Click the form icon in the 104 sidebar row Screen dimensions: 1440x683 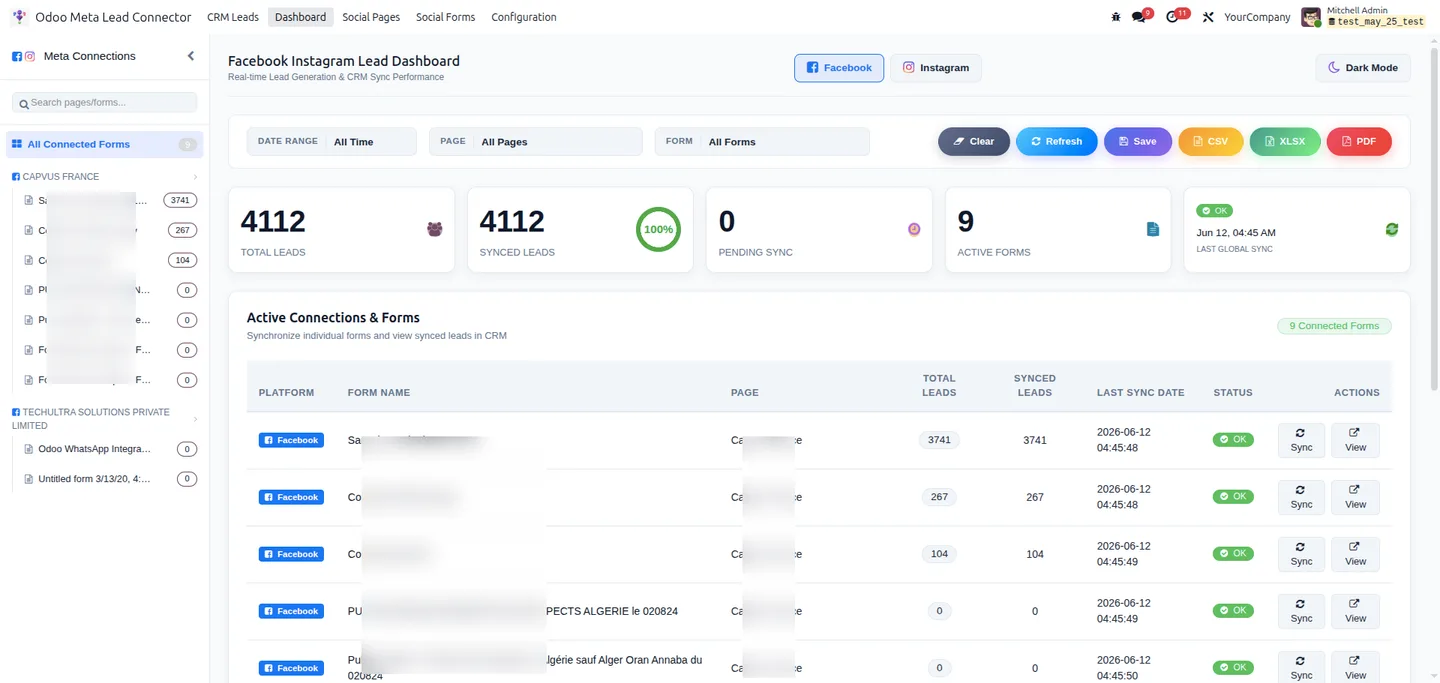click(29, 260)
